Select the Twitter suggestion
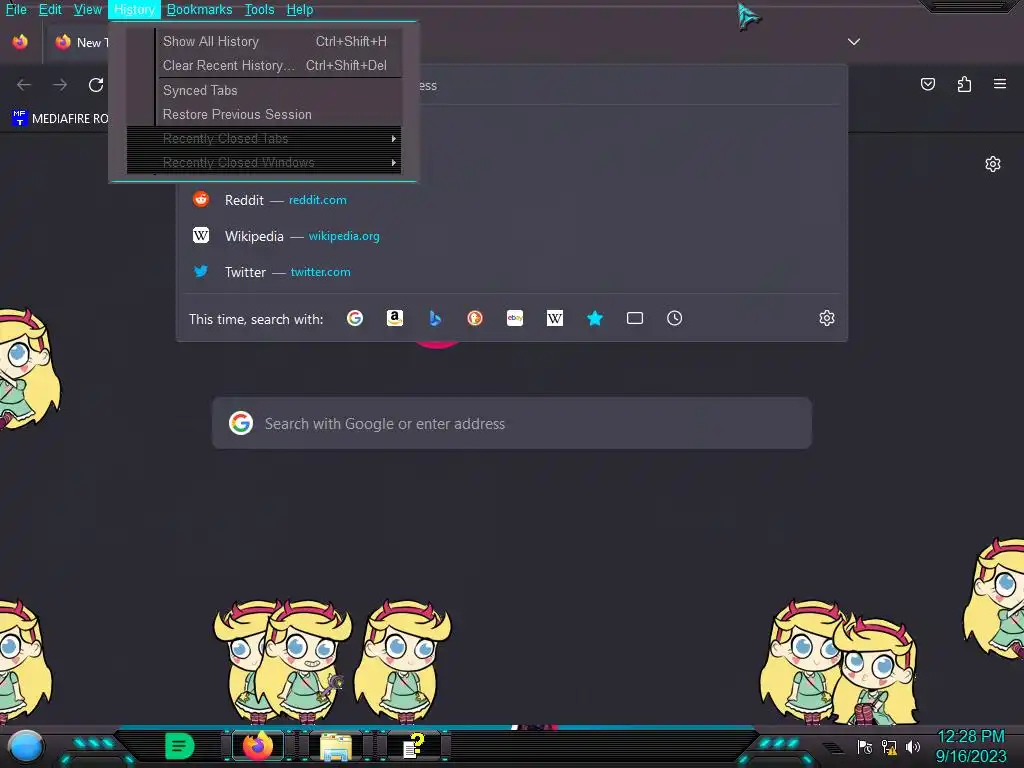 pyautogui.click(x=512, y=272)
